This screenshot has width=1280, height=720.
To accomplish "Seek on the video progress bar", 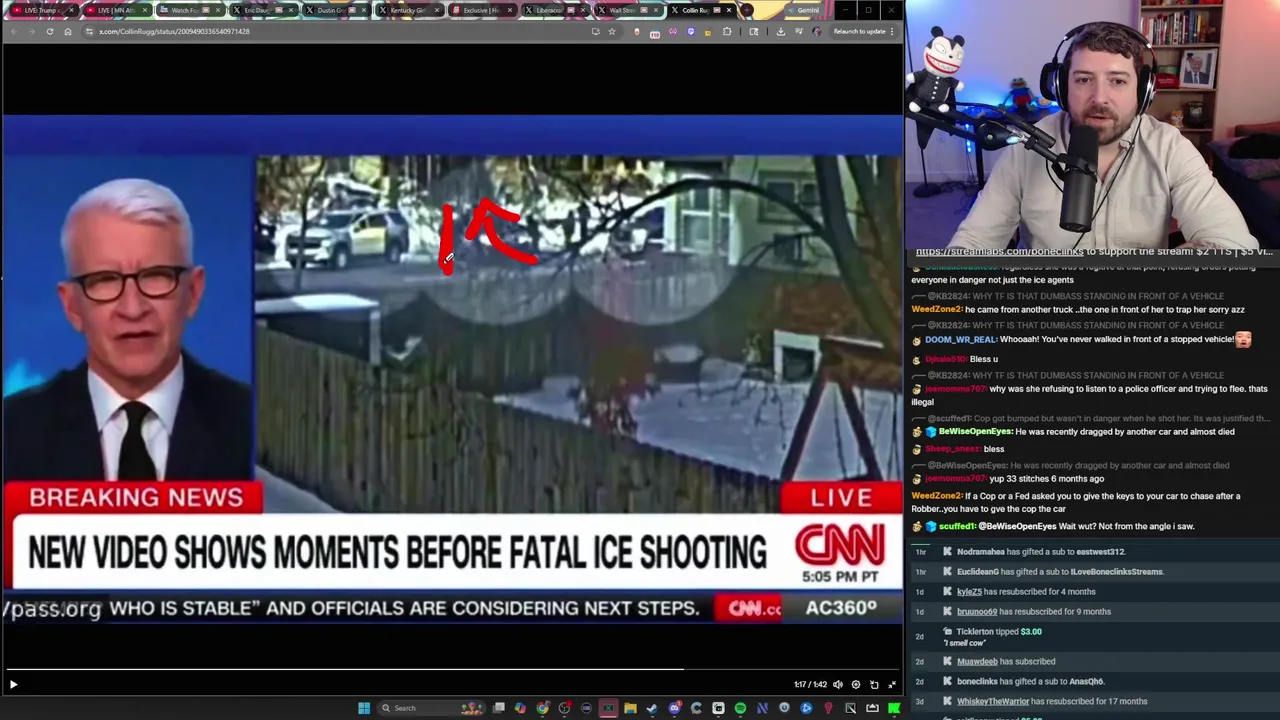I will (452, 669).
